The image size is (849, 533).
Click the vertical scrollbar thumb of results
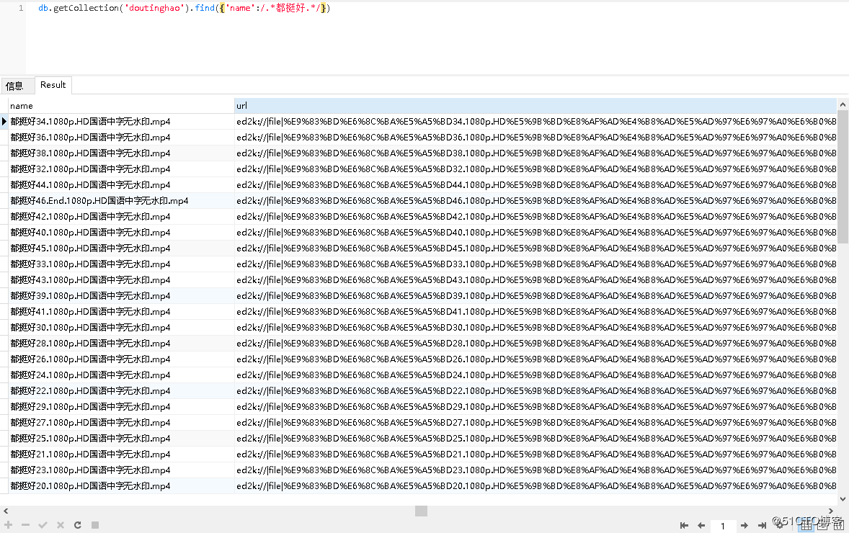pos(843,175)
